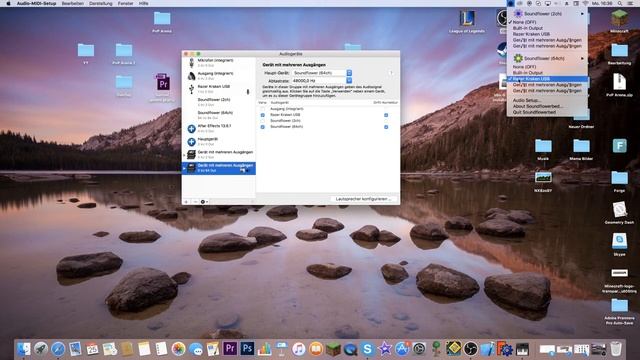Click minus button to remove device
640x360 pixels.
195,202
